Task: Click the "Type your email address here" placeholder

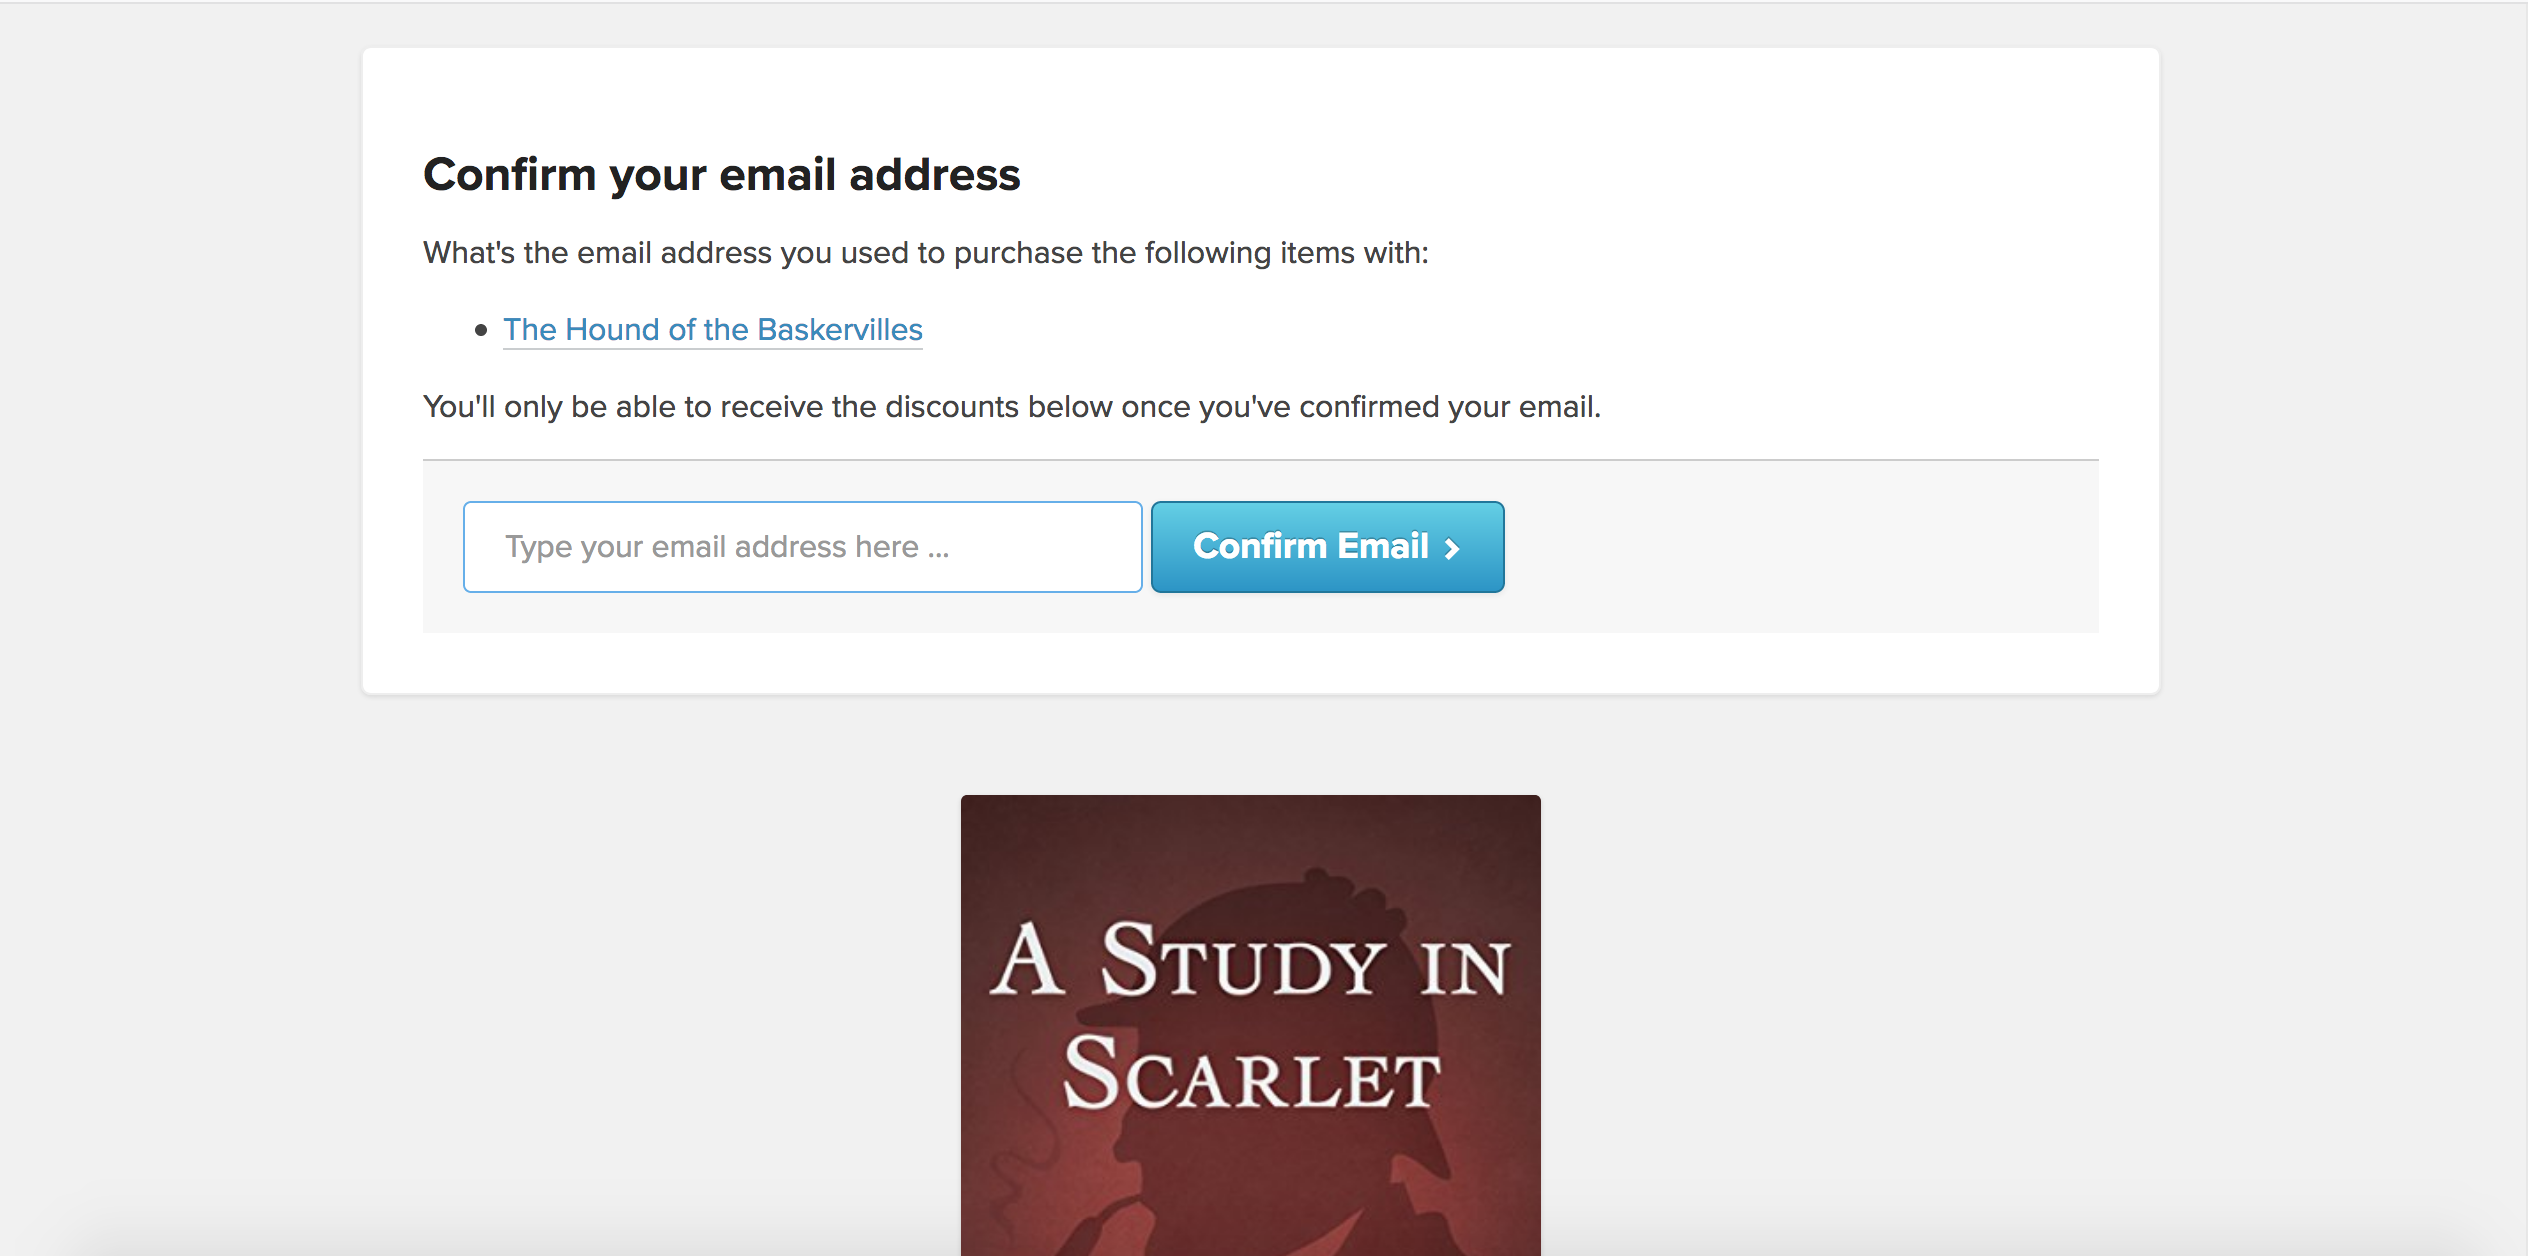Action: pos(727,547)
